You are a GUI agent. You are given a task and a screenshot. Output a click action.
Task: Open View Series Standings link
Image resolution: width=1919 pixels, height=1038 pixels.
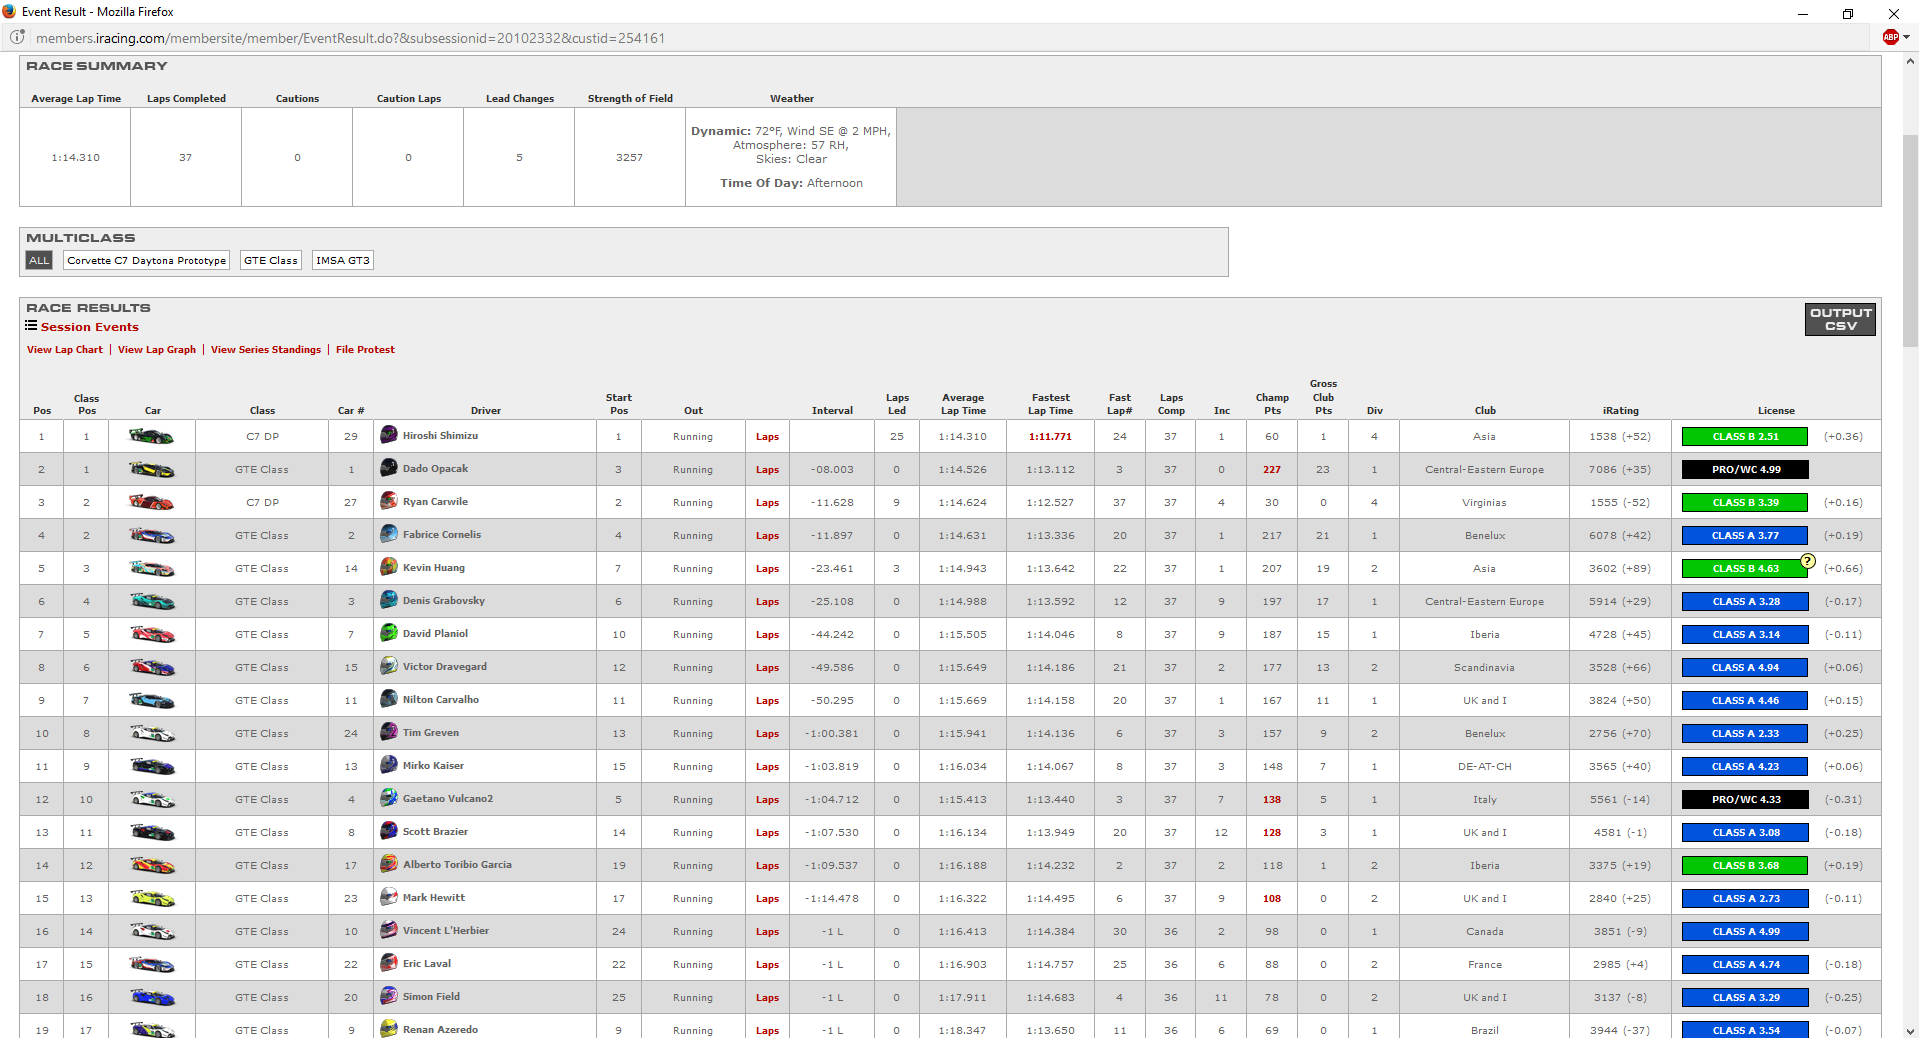(x=266, y=350)
